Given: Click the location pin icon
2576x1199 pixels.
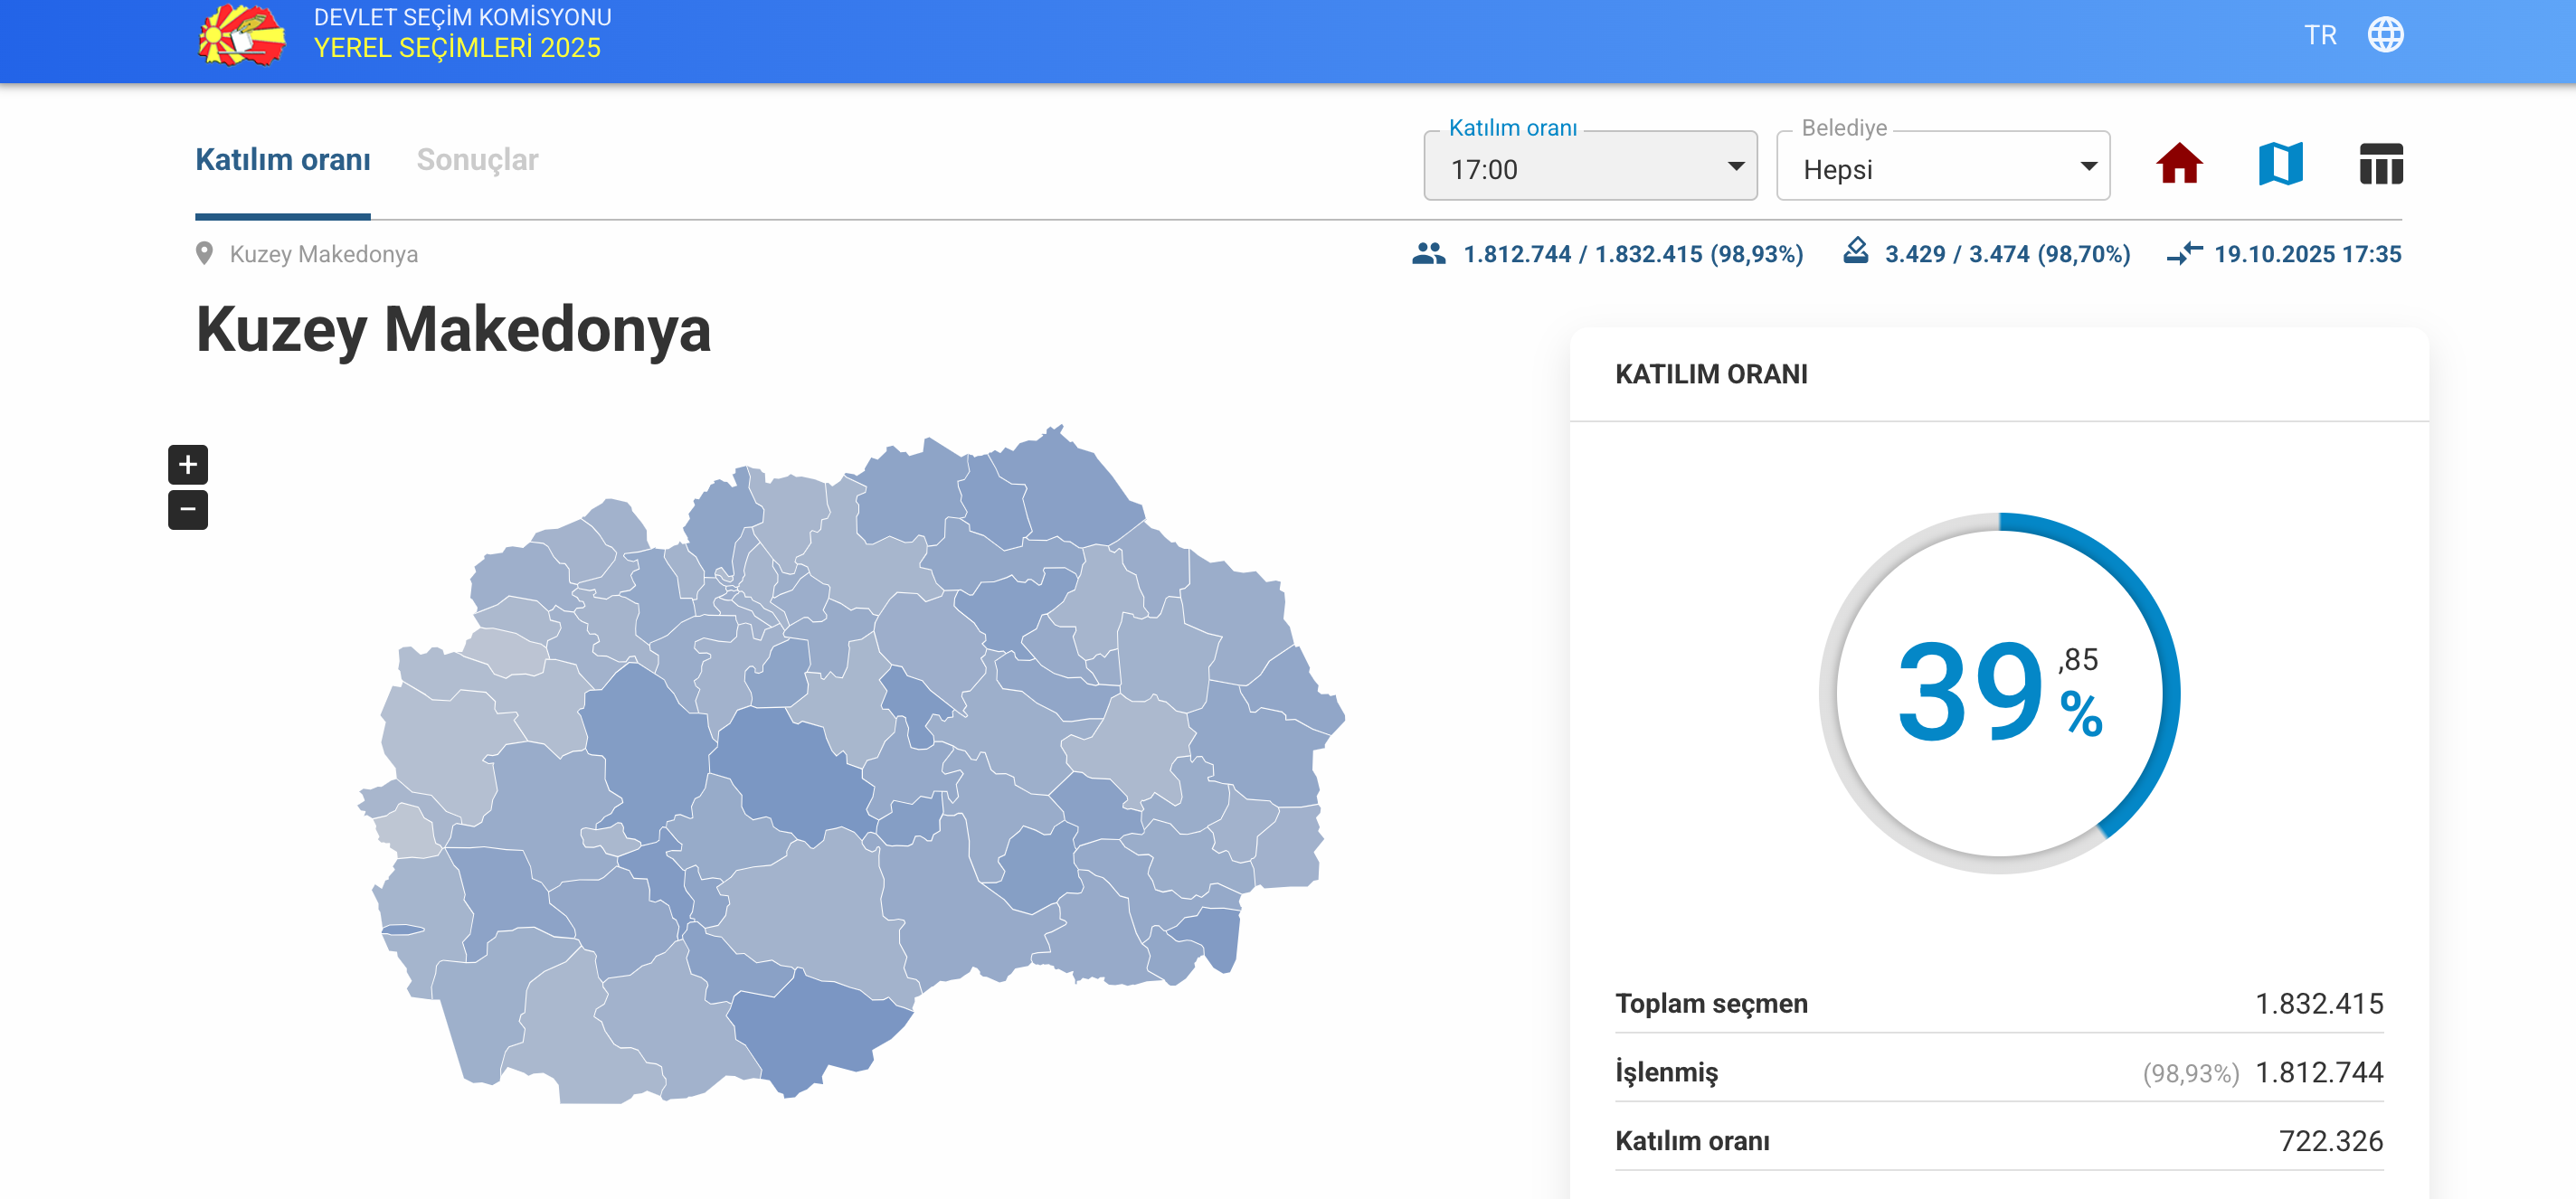Looking at the screenshot, I should tap(204, 254).
